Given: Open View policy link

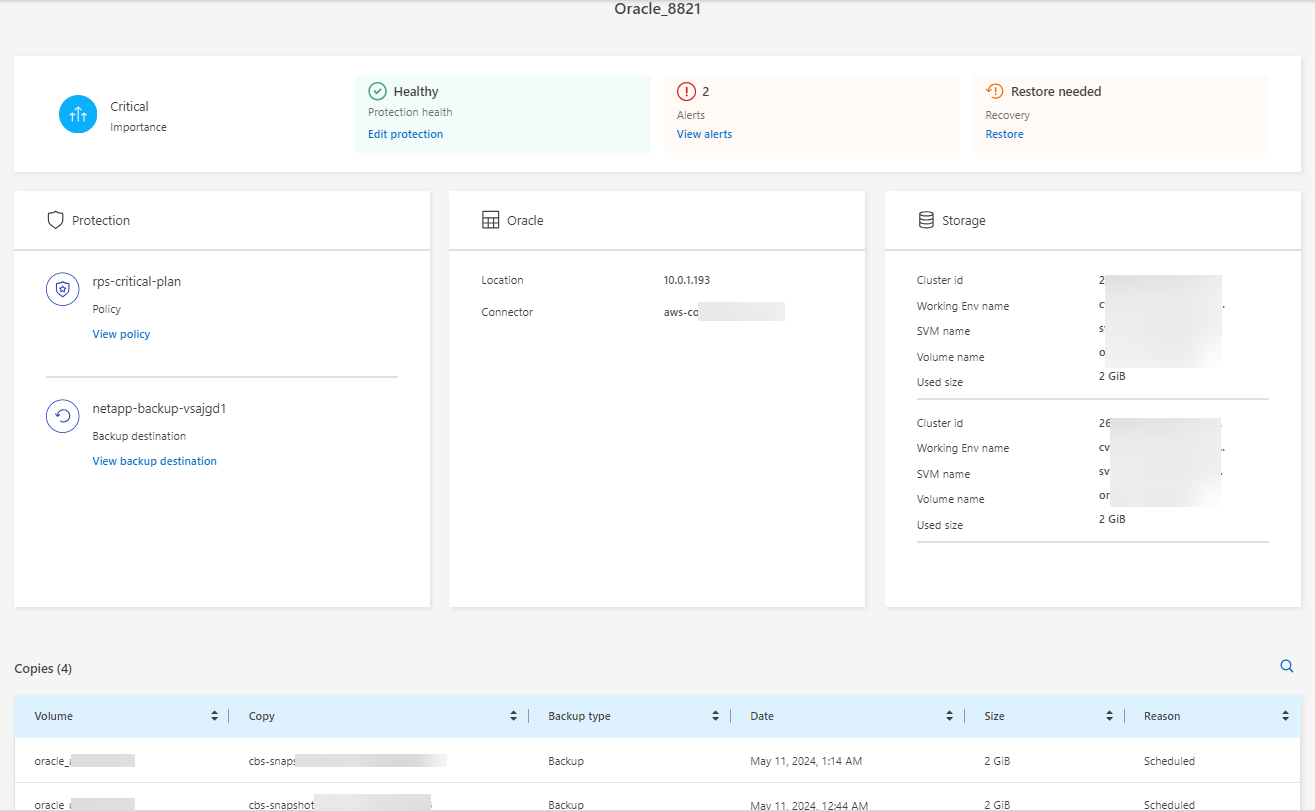Looking at the screenshot, I should pyautogui.click(x=121, y=334).
